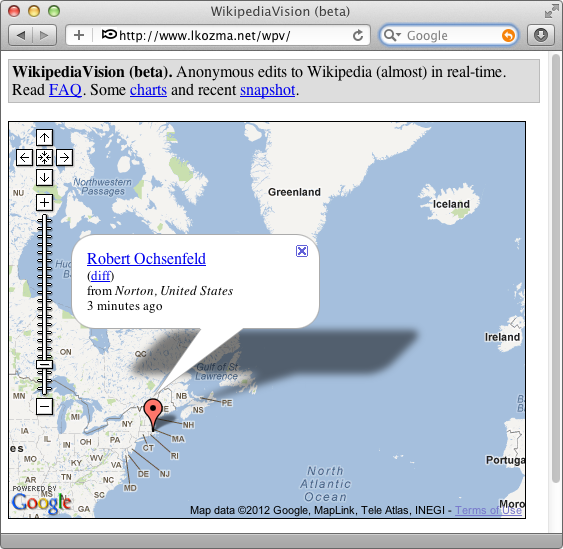The height and width of the screenshot is (549, 563).
Task: Reload the page with the refresh icon
Action: 358,35
